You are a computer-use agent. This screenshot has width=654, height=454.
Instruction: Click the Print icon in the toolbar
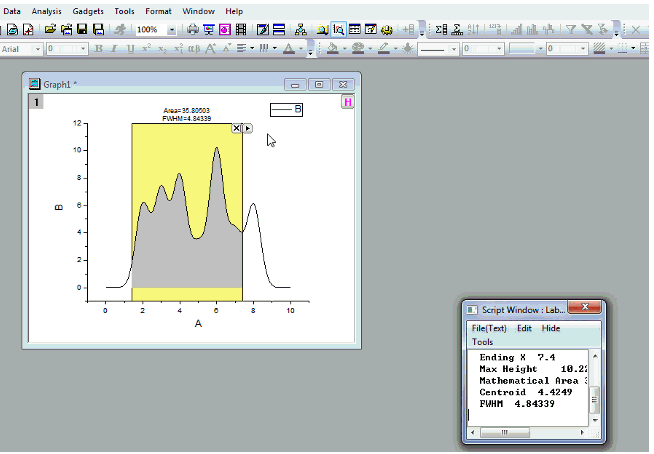point(193,30)
